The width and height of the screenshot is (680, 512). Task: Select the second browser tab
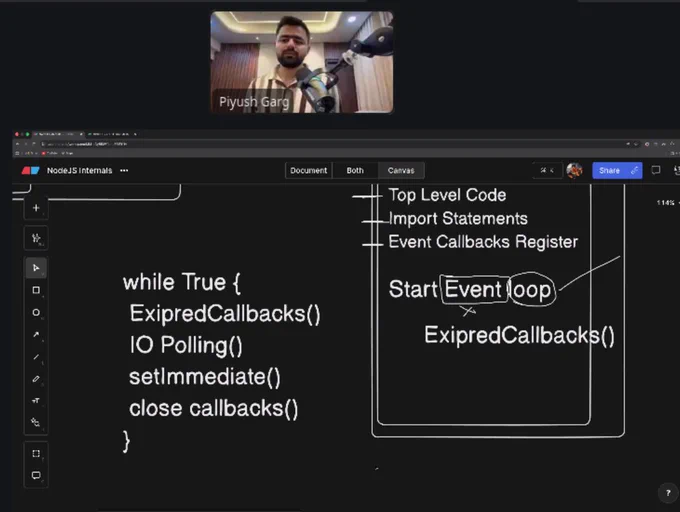pos(113,134)
